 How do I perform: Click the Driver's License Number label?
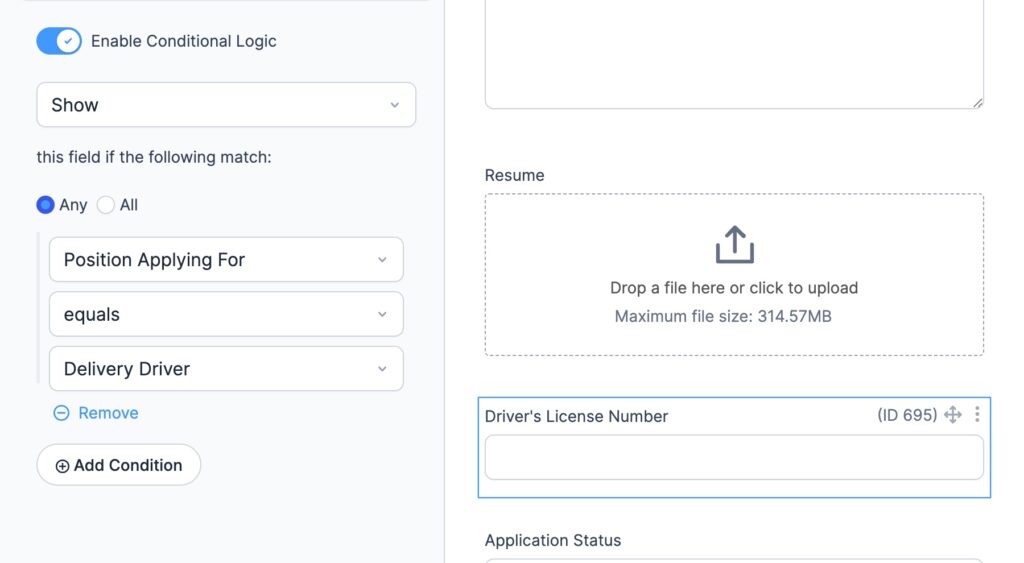pyautogui.click(x=576, y=417)
